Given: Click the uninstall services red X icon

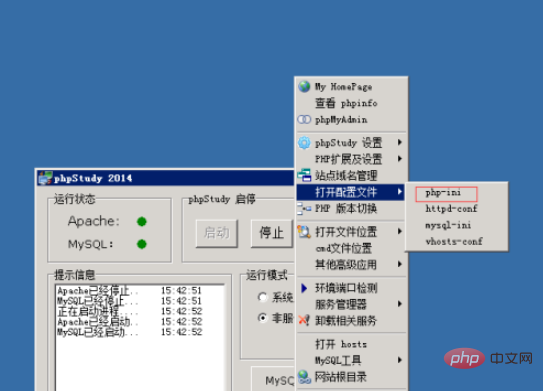Looking at the screenshot, I should coord(304,320).
